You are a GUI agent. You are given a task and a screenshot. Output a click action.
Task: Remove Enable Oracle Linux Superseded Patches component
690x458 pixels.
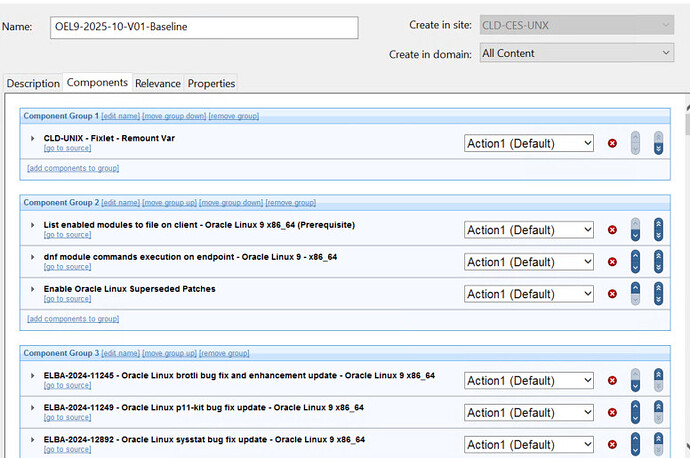pos(612,294)
